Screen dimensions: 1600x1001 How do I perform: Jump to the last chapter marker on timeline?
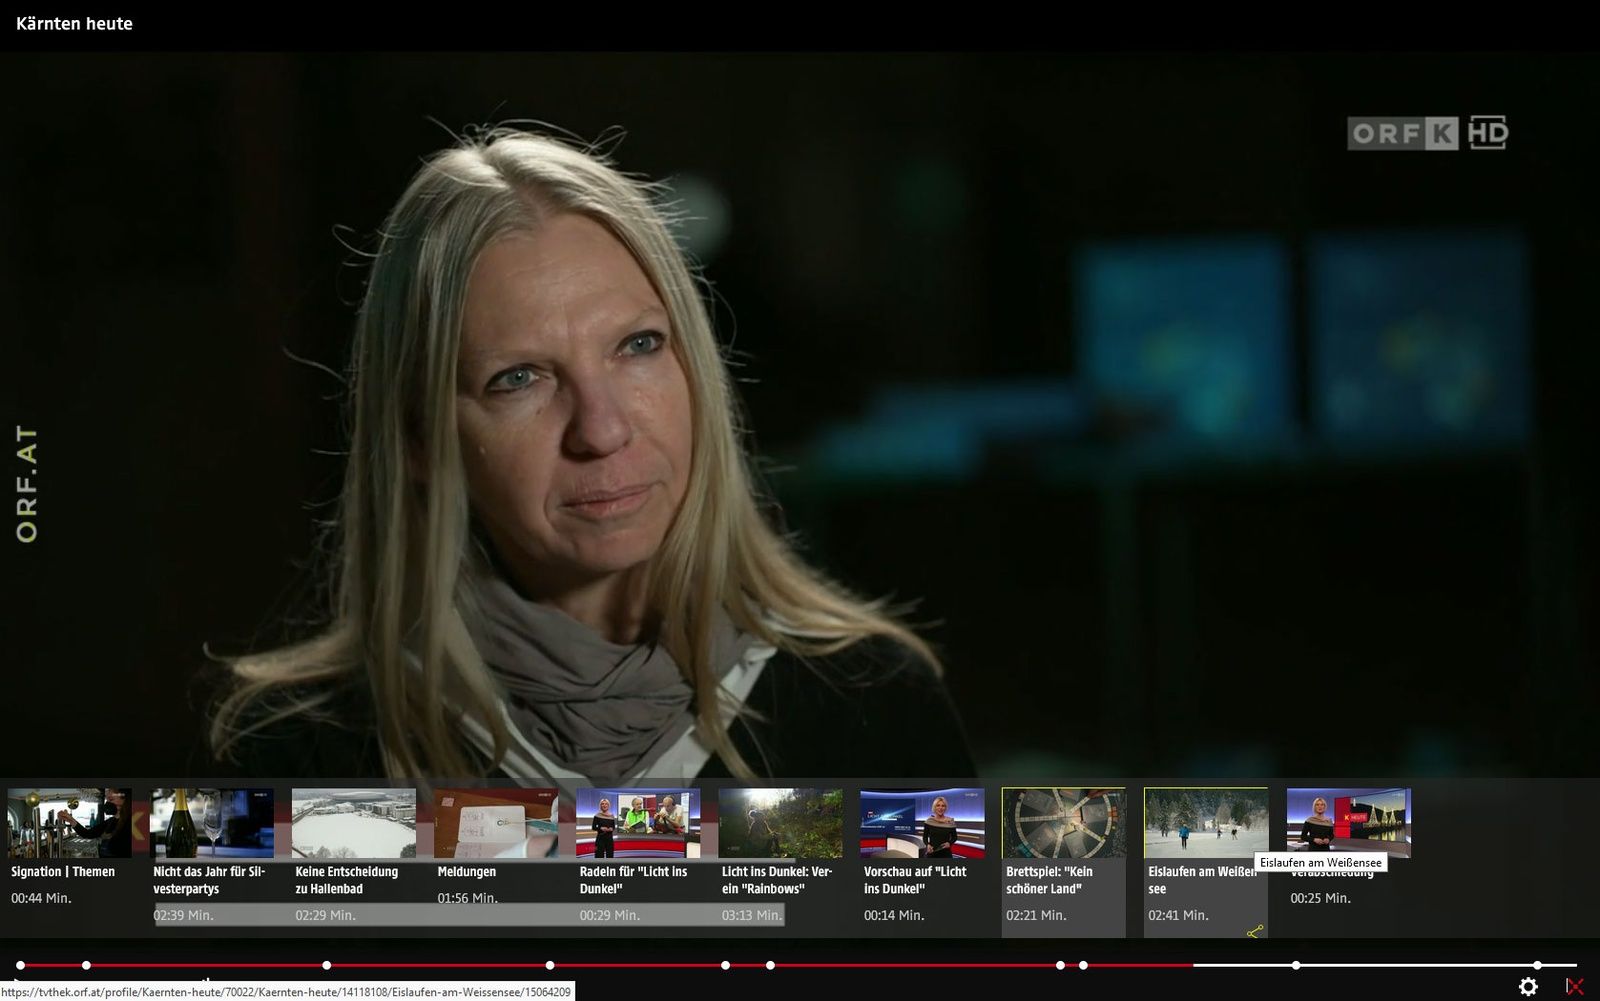[1538, 965]
